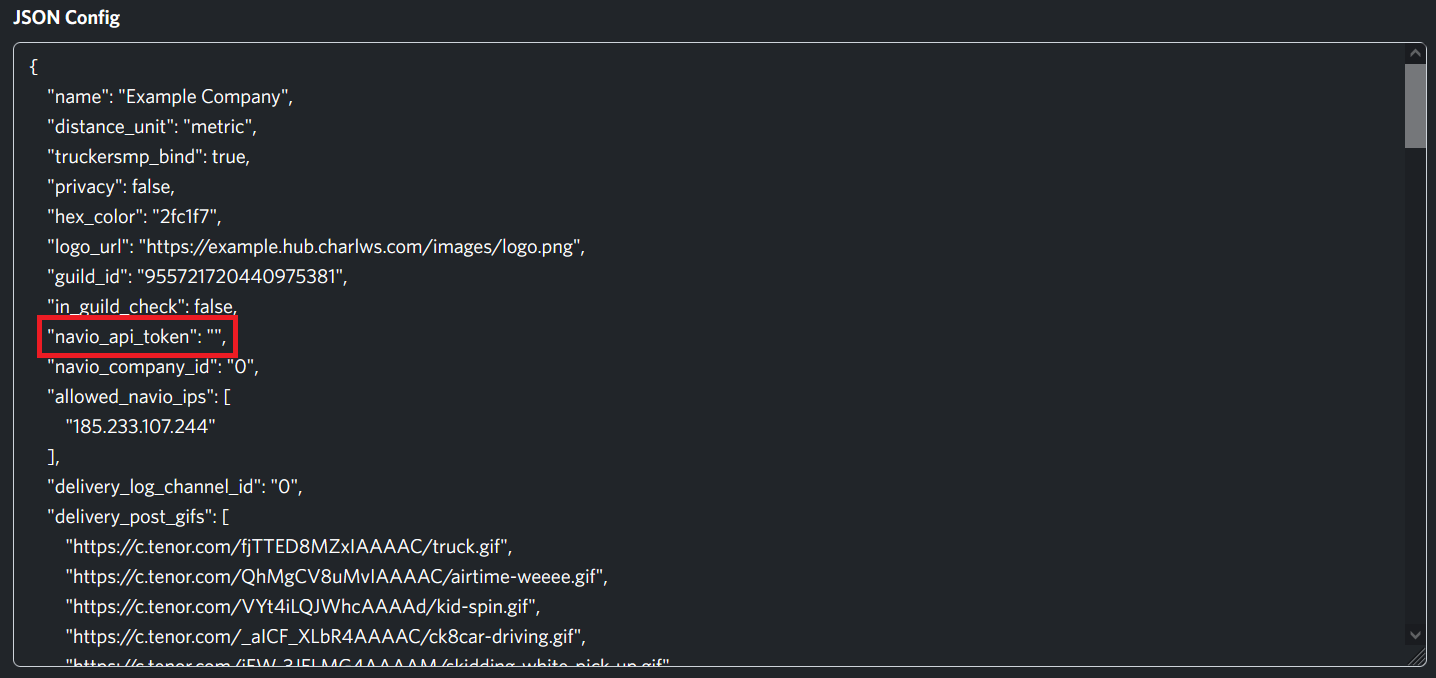1436x678 pixels.
Task: Click the JSON Config heading label
Action: click(66, 18)
